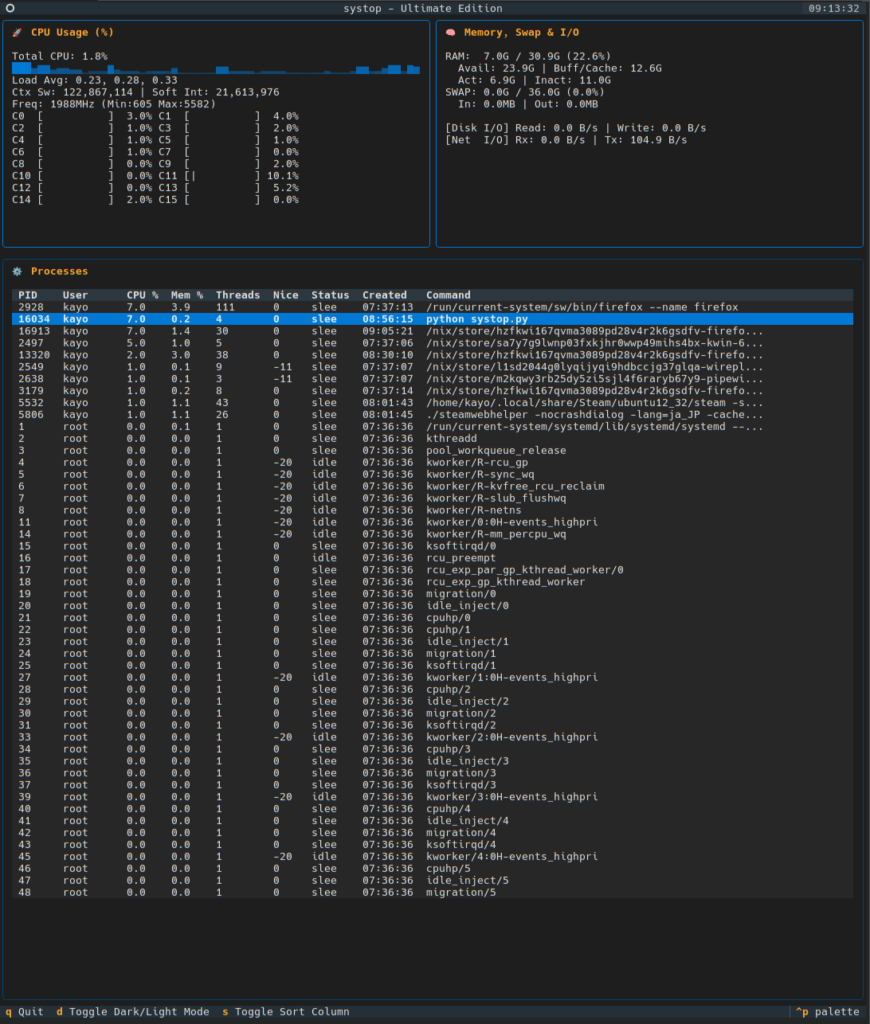Open the command palette from the footer
The width and height of the screenshot is (870, 1024).
(828, 1012)
